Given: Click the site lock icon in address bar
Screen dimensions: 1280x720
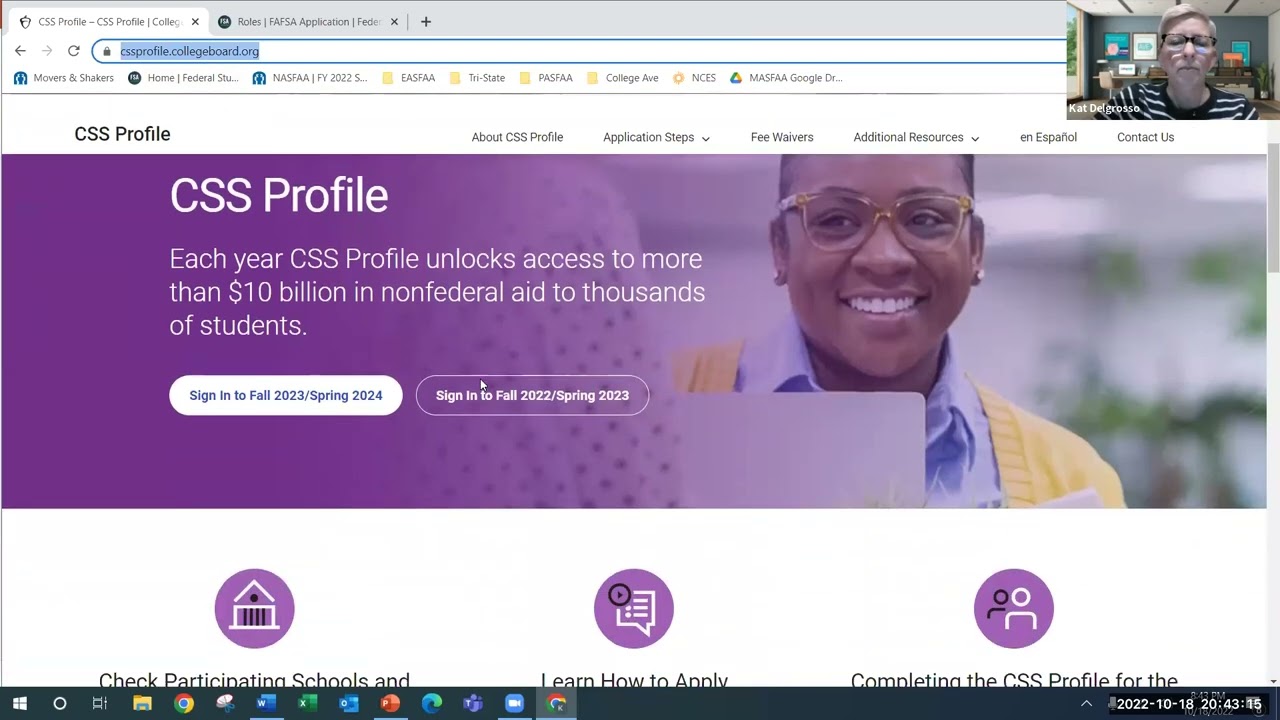Looking at the screenshot, I should coord(106,51).
